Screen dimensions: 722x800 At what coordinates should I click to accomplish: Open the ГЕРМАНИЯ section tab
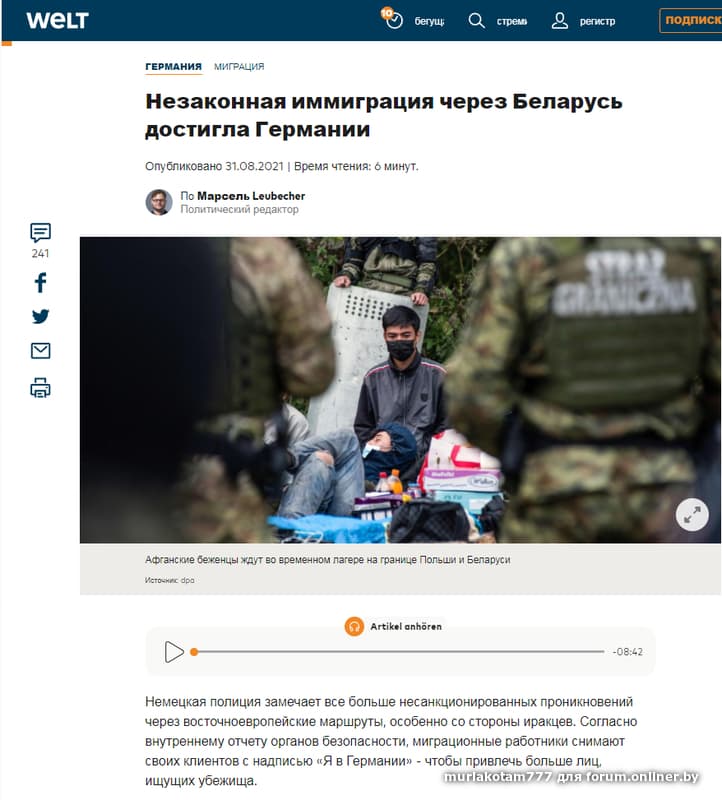click(173, 66)
